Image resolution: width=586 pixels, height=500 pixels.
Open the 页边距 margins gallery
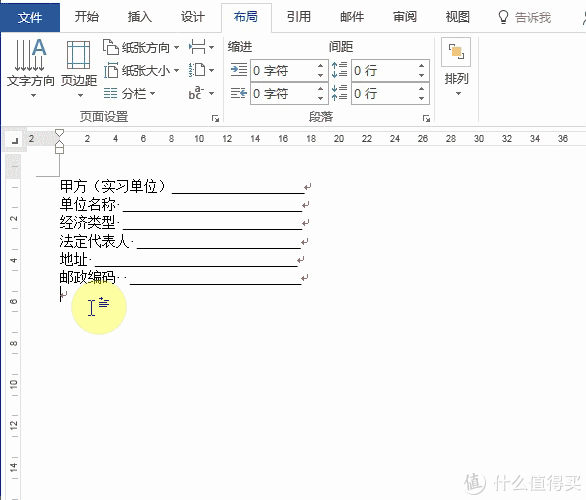(x=79, y=68)
